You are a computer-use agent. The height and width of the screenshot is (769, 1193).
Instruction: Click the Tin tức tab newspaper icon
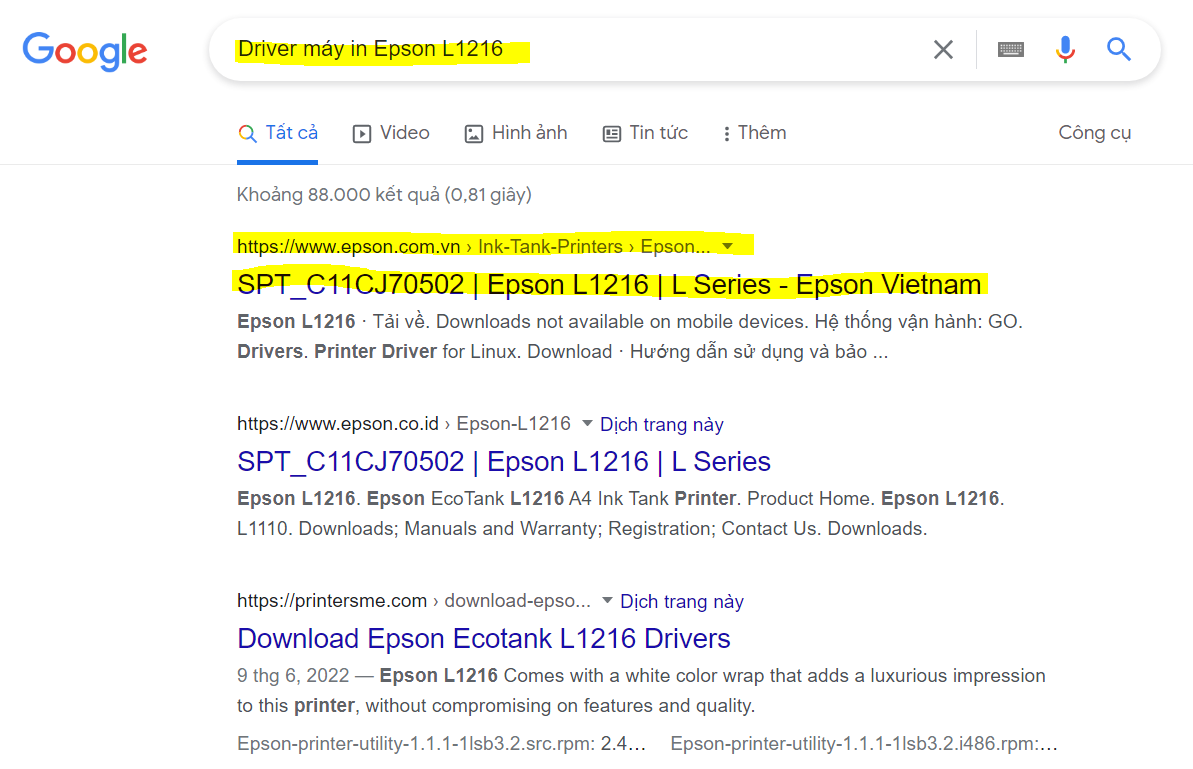(612, 133)
